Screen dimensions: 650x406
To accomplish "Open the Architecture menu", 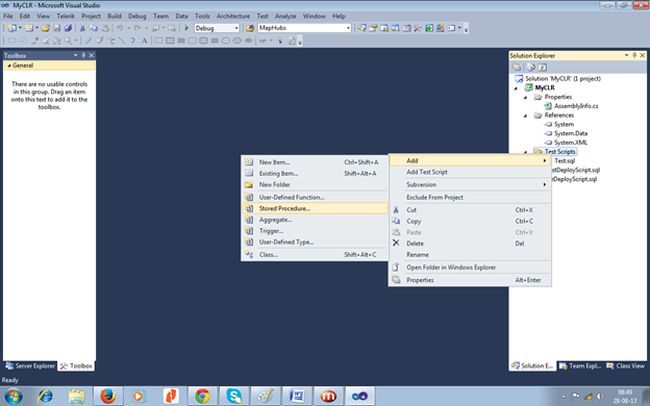I will pos(233,16).
